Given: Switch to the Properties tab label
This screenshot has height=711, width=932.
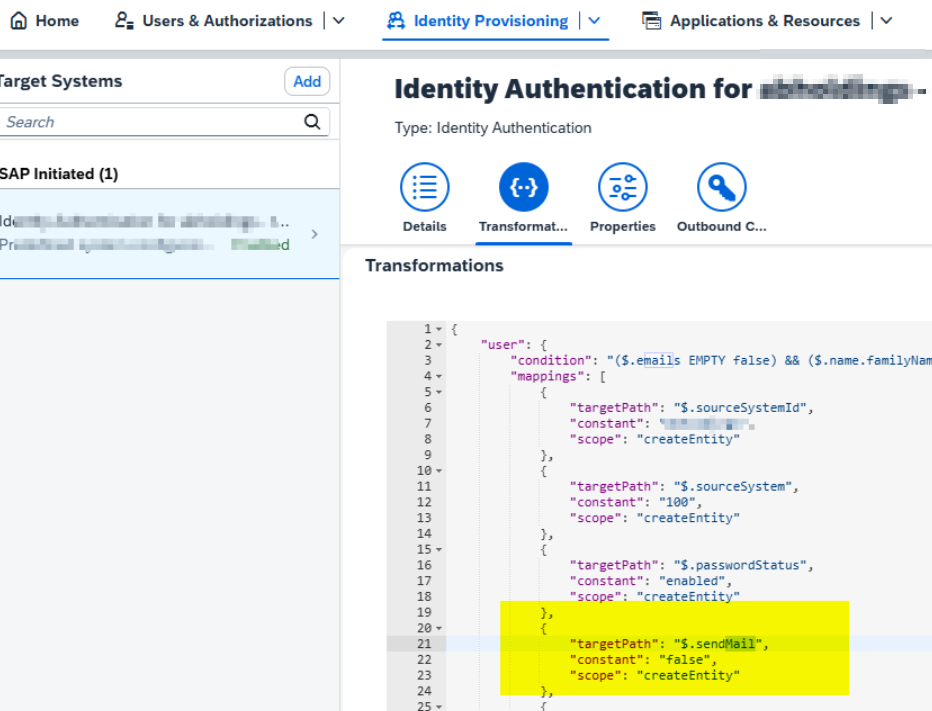Looking at the screenshot, I should (x=622, y=226).
